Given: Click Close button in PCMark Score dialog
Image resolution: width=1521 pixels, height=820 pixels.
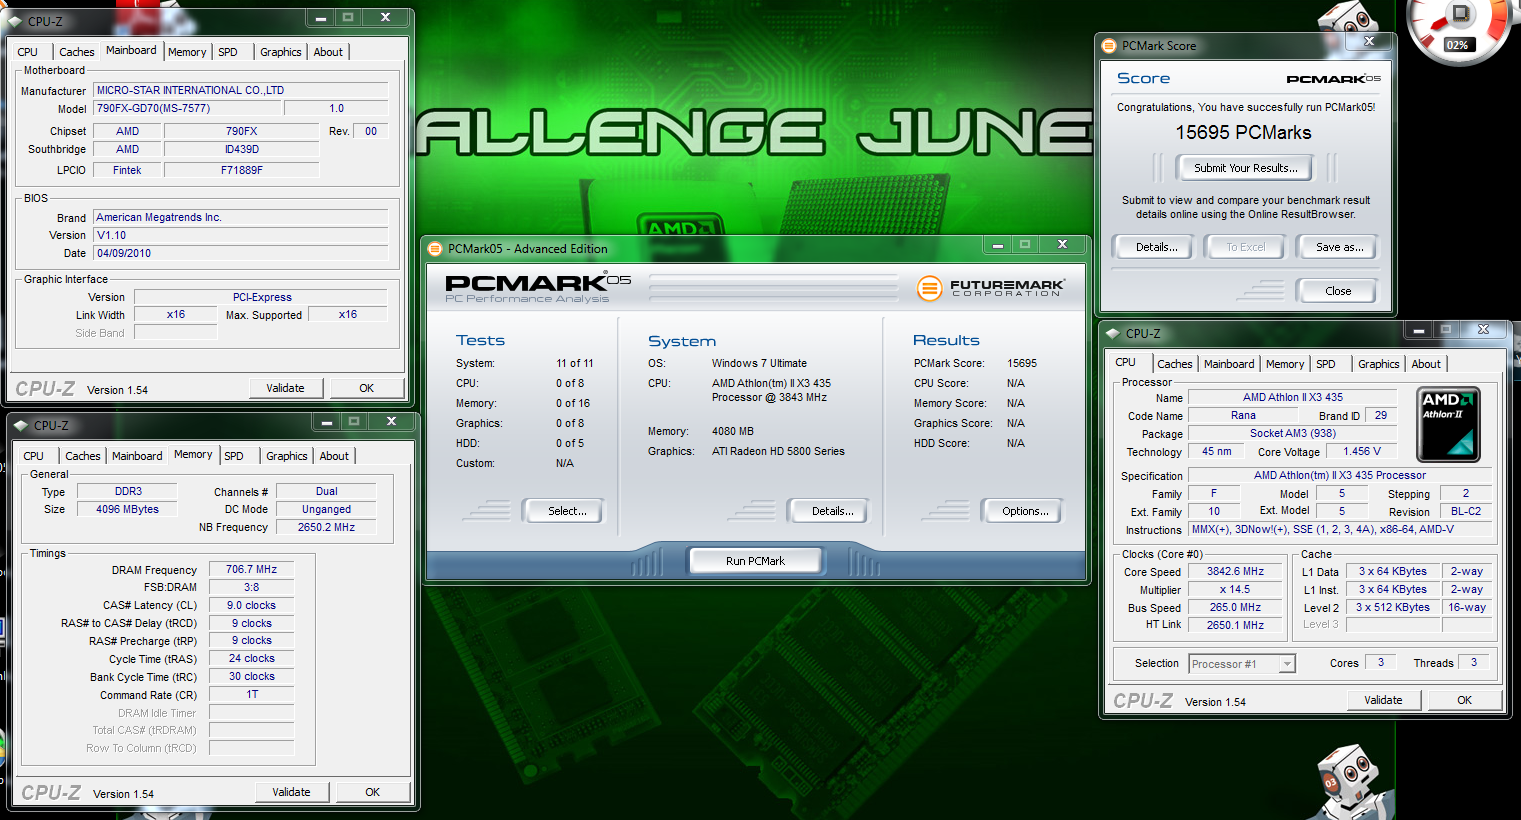Looking at the screenshot, I should [x=1338, y=291].
